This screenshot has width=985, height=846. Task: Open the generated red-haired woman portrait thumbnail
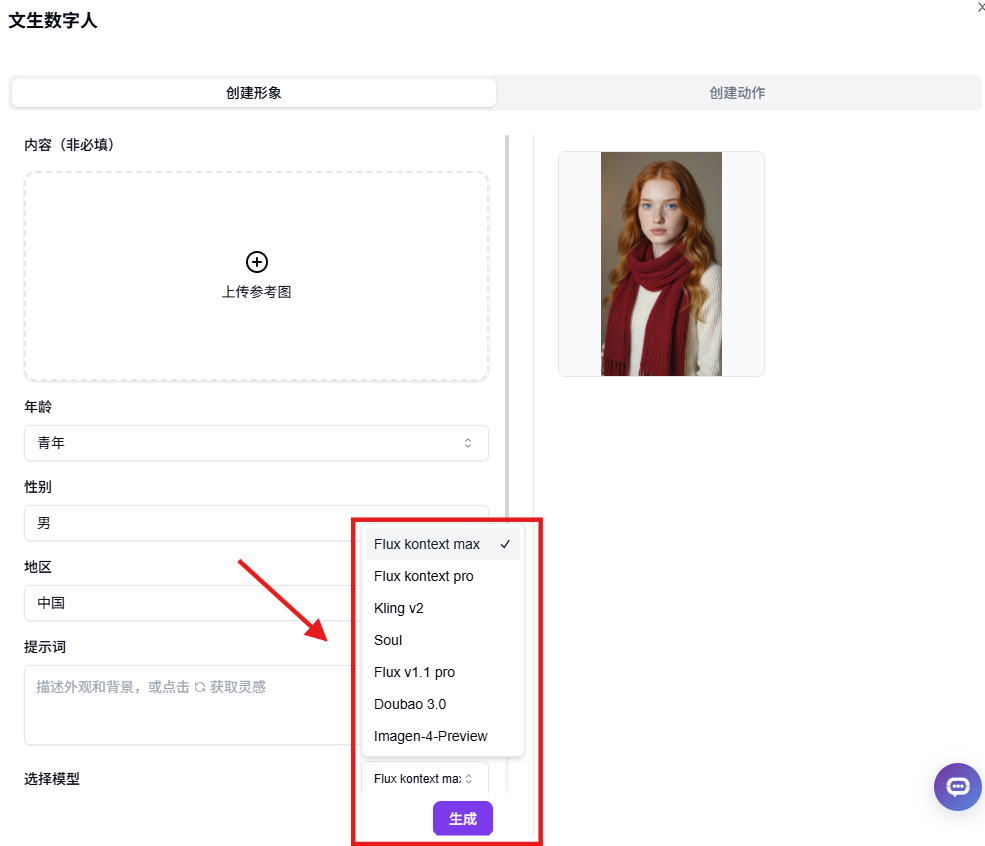click(661, 264)
